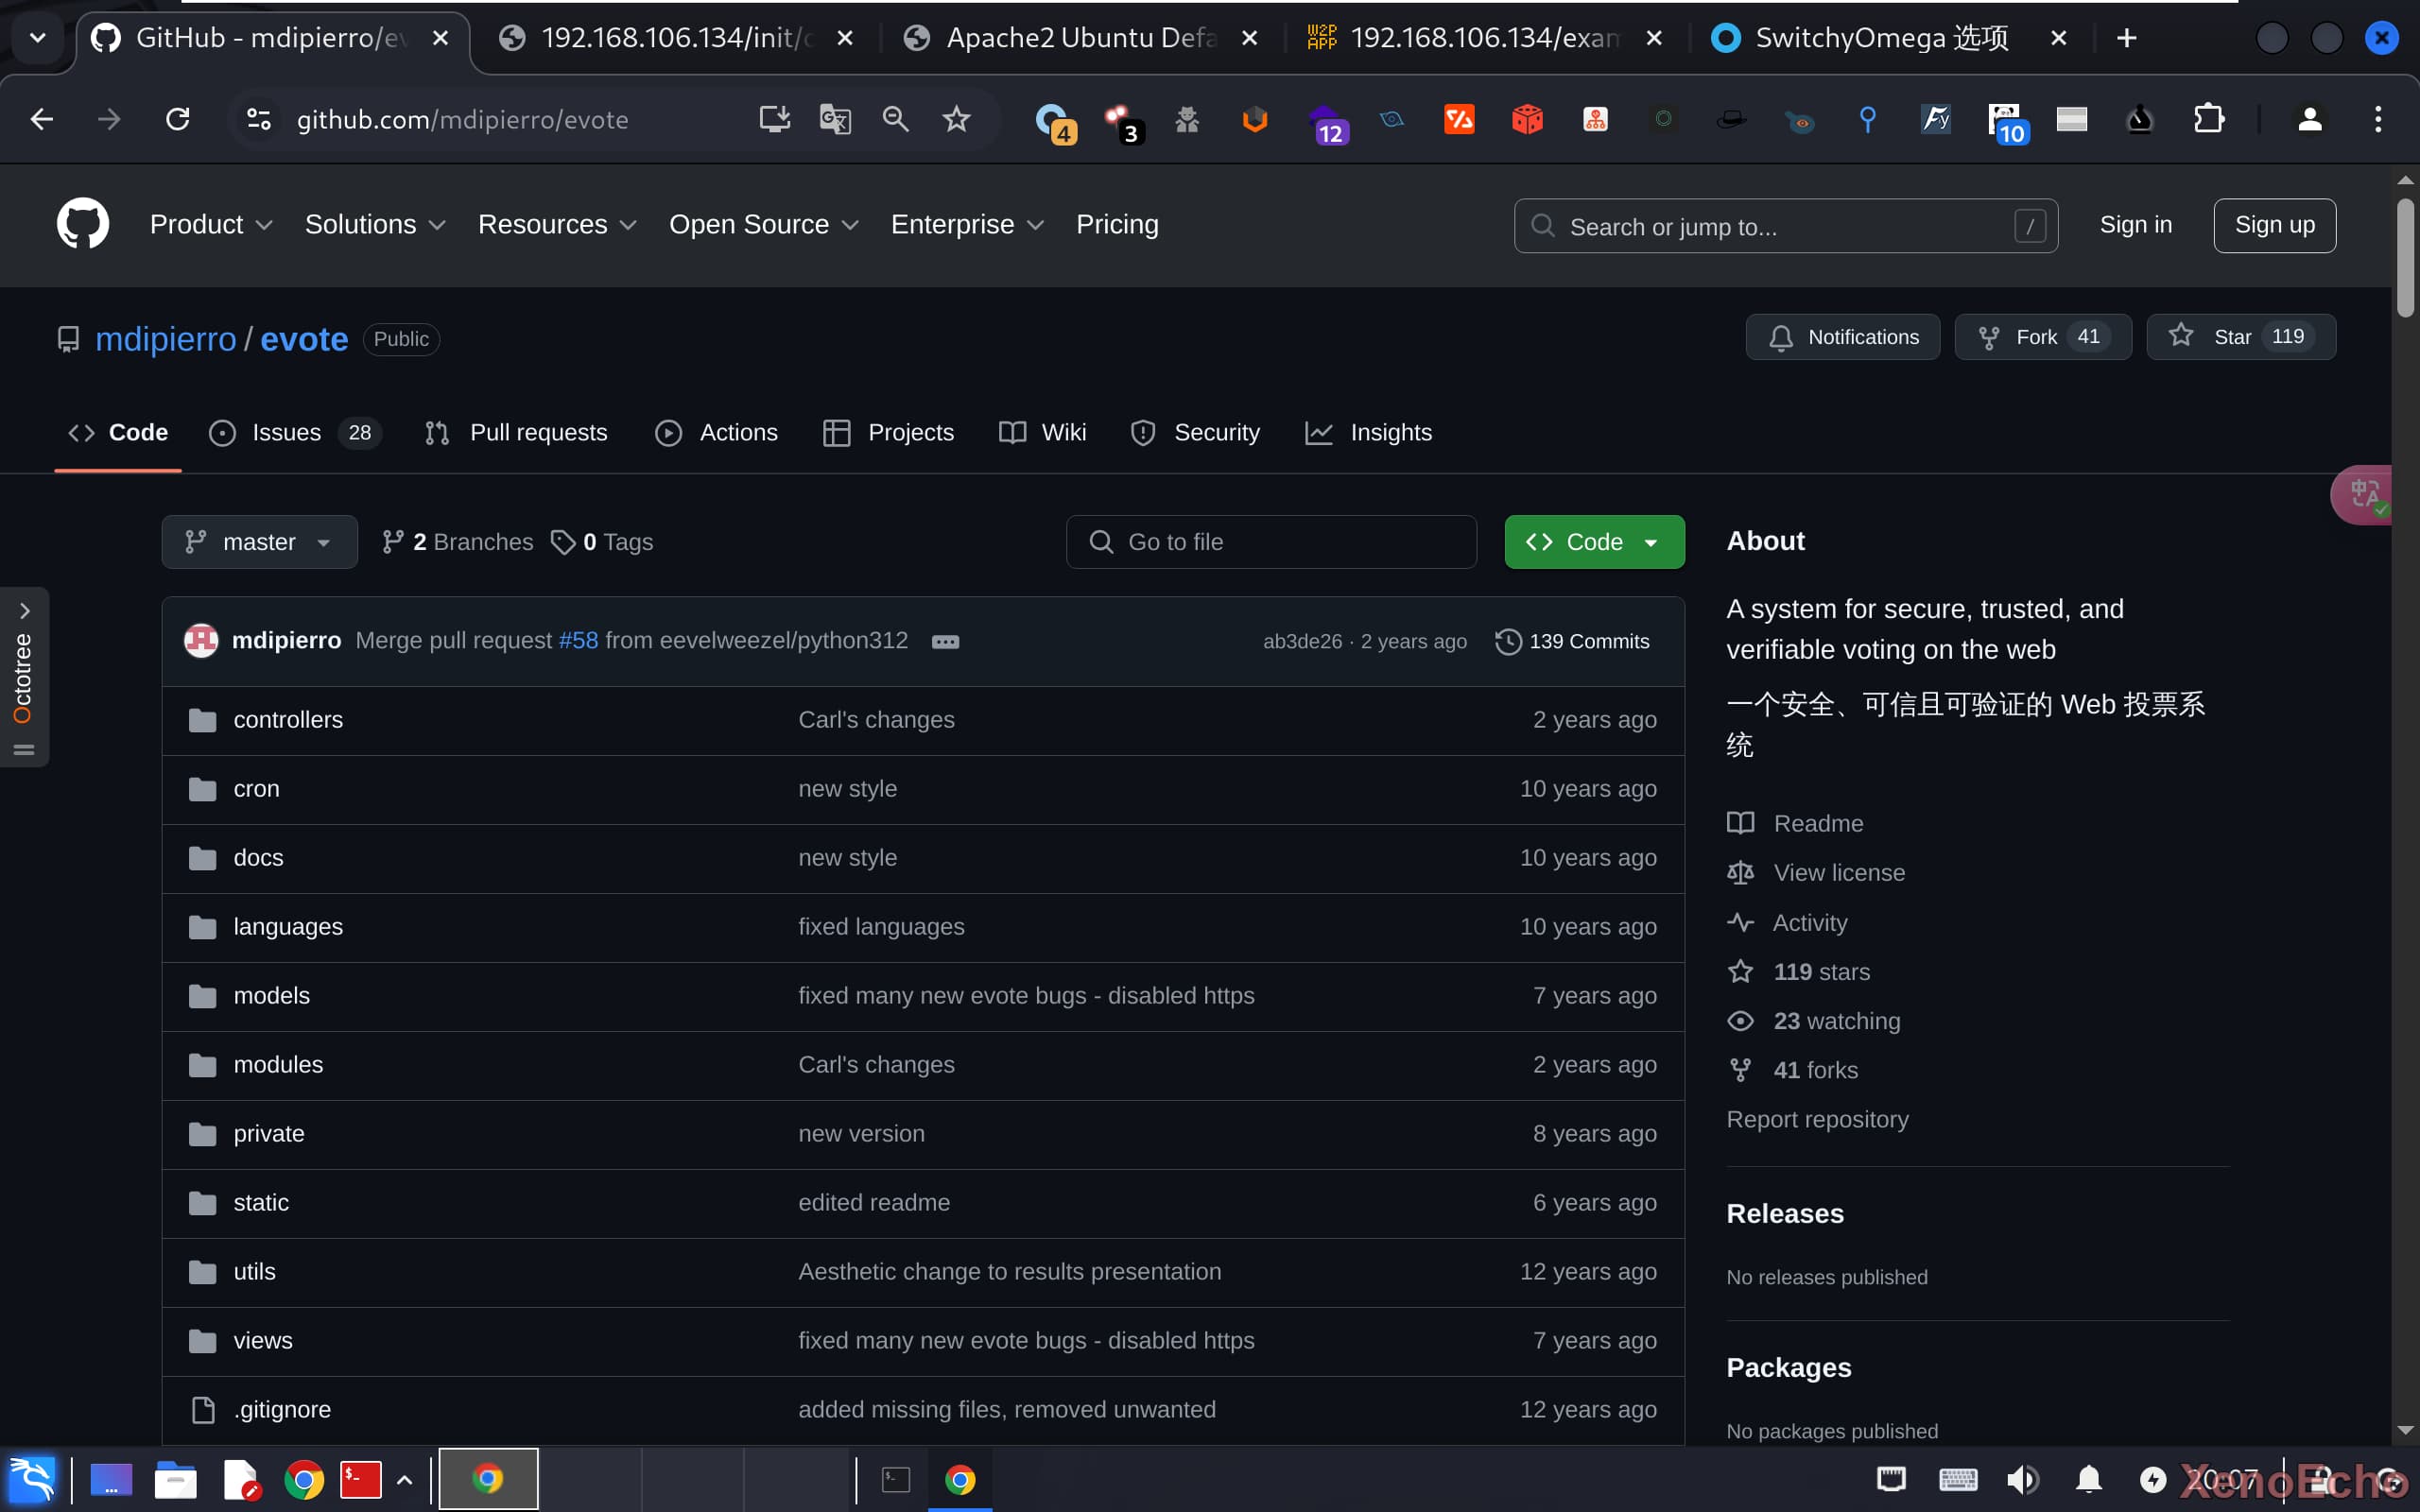Open pull request #58 link
The width and height of the screenshot is (2420, 1512).
578,640
